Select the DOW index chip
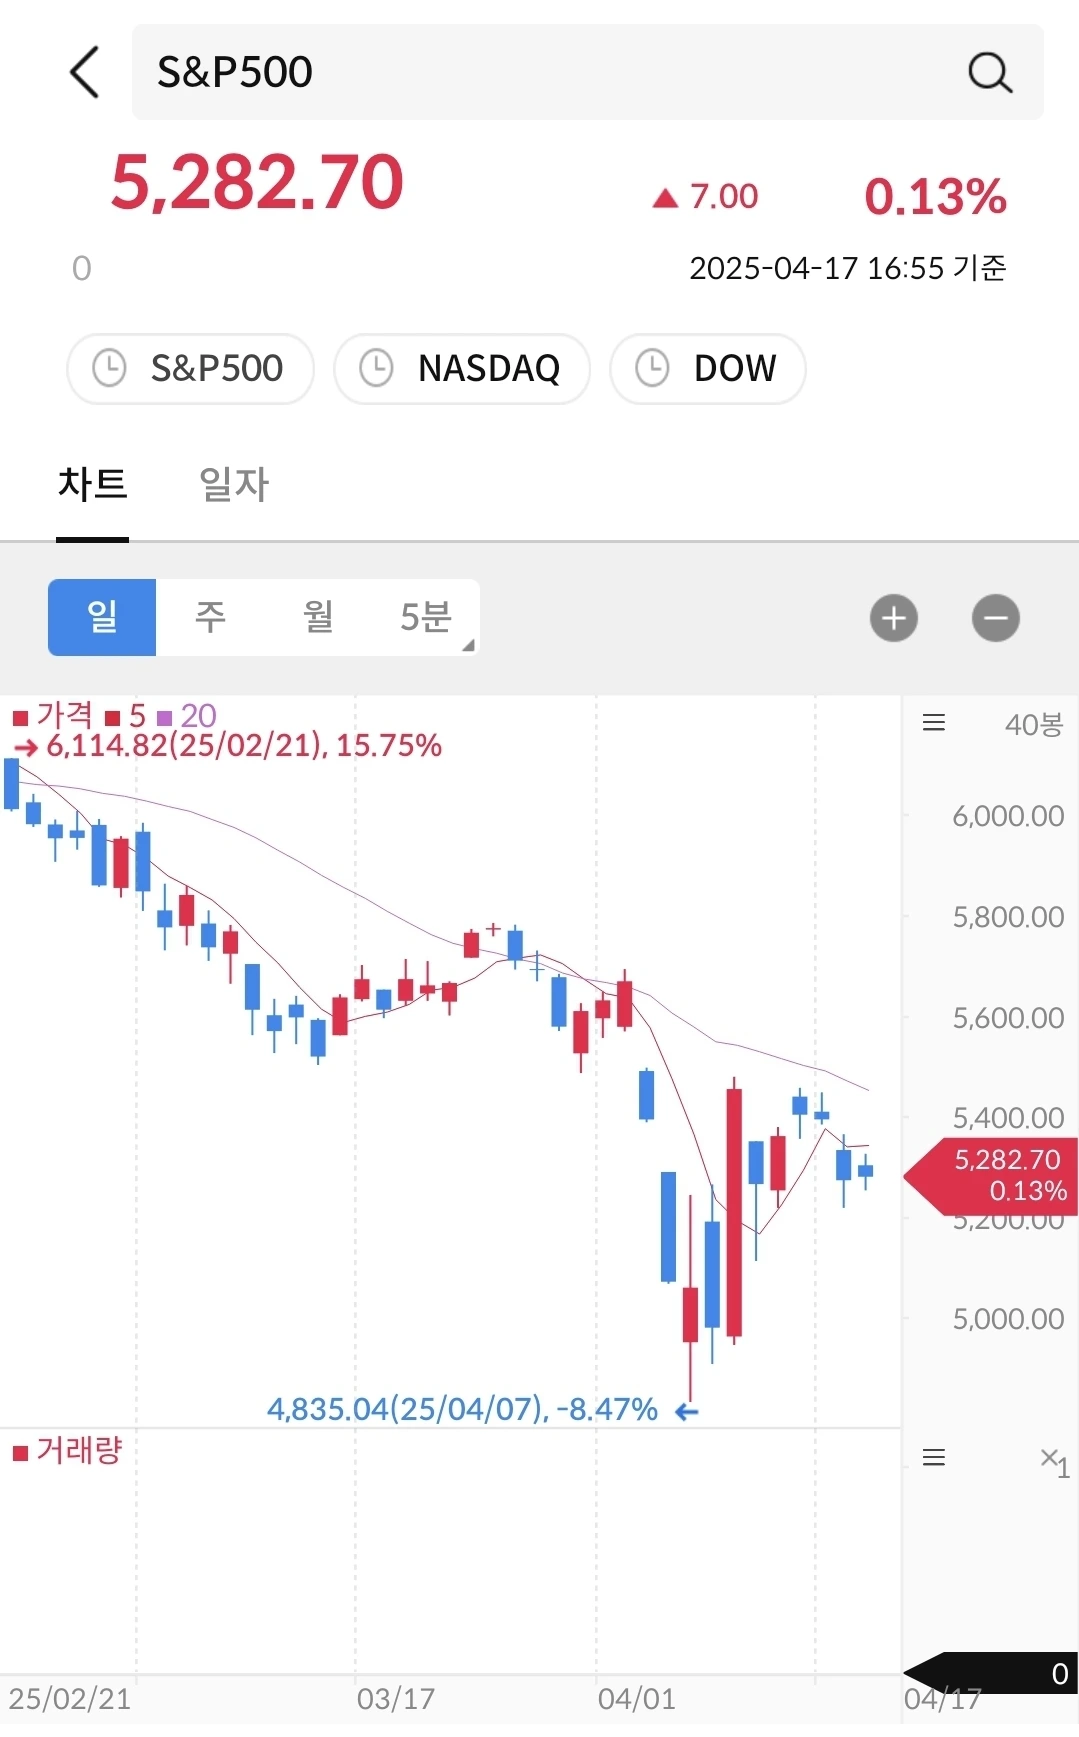This screenshot has width=1079, height=1737. point(707,368)
